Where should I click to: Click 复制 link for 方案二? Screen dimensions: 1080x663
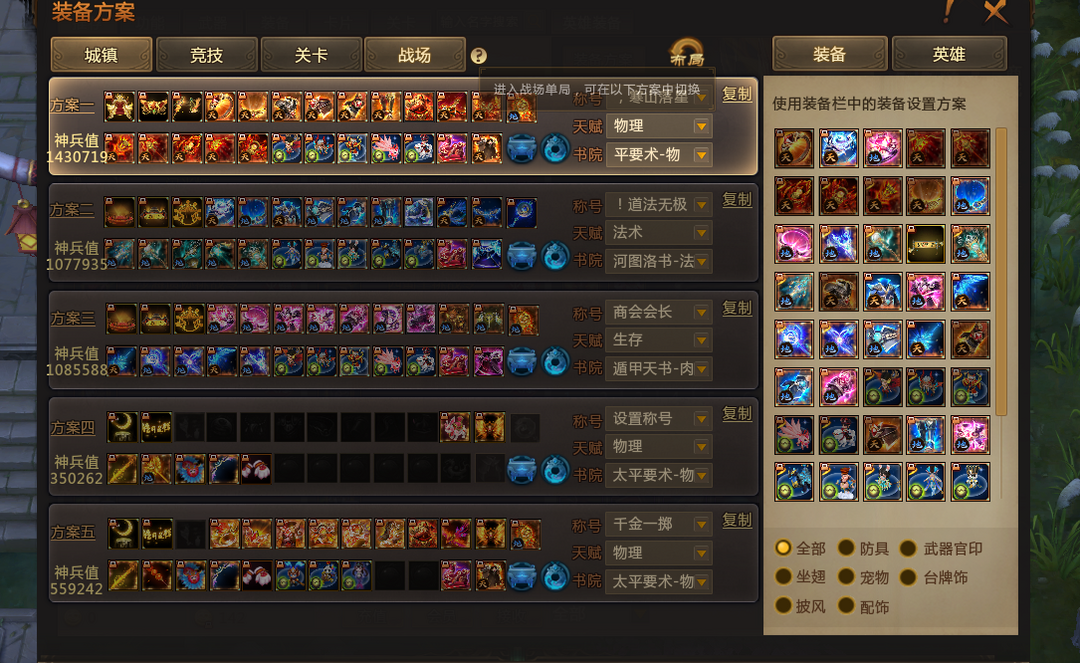click(x=737, y=200)
